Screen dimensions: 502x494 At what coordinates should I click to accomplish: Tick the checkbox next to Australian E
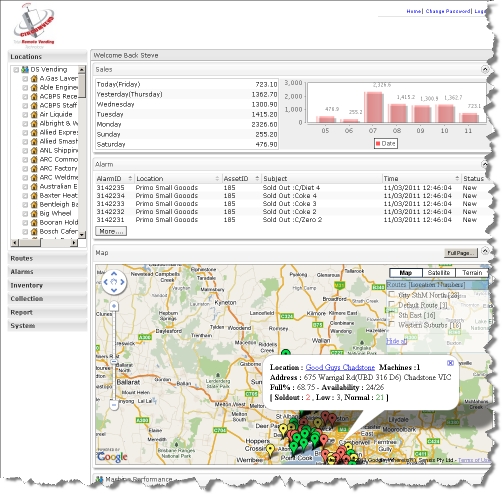click(x=25, y=187)
